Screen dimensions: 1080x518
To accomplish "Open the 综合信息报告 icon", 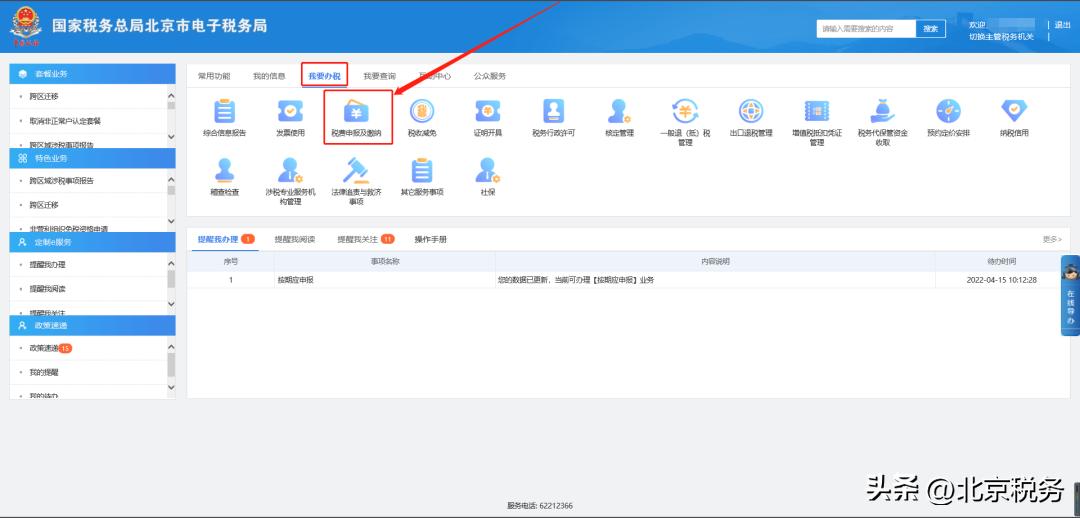I will (x=224, y=111).
